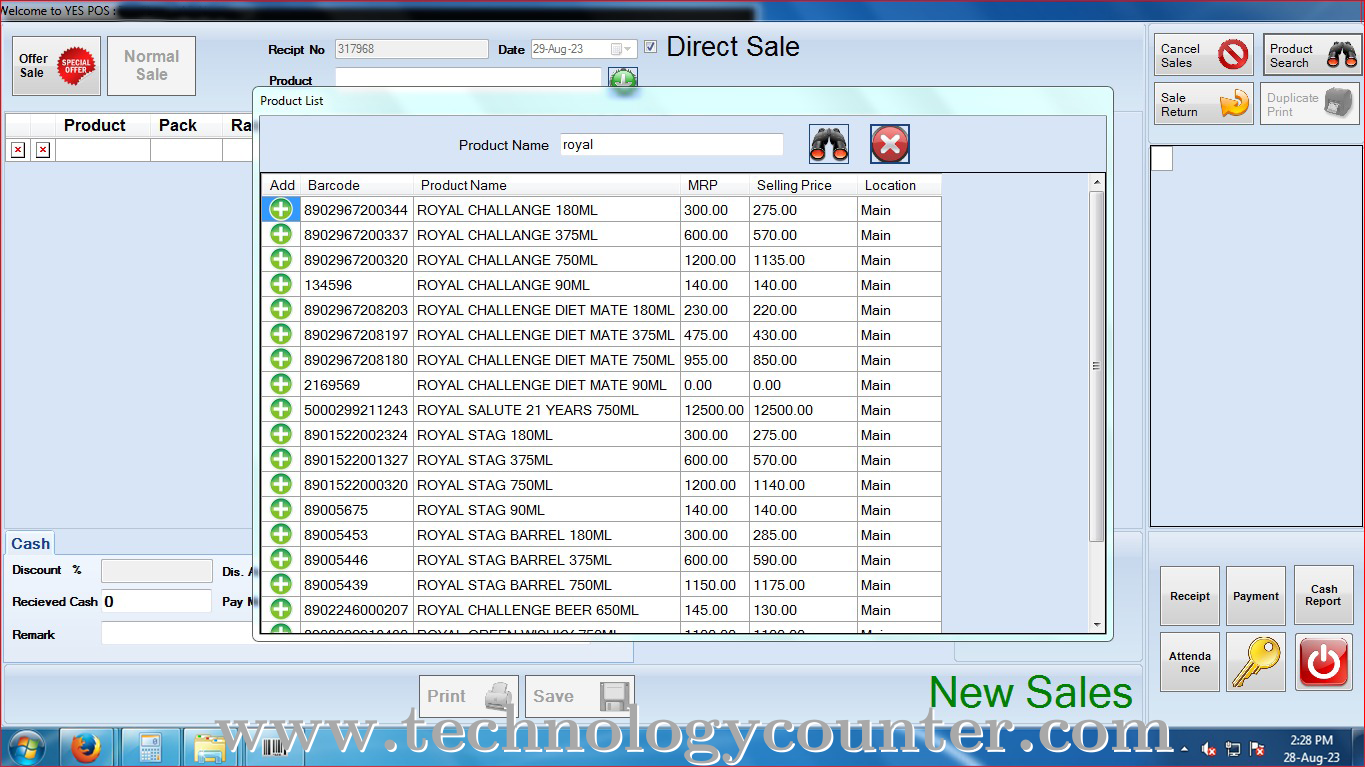Open file explorer from taskbar
1365x767 pixels.
(210, 748)
